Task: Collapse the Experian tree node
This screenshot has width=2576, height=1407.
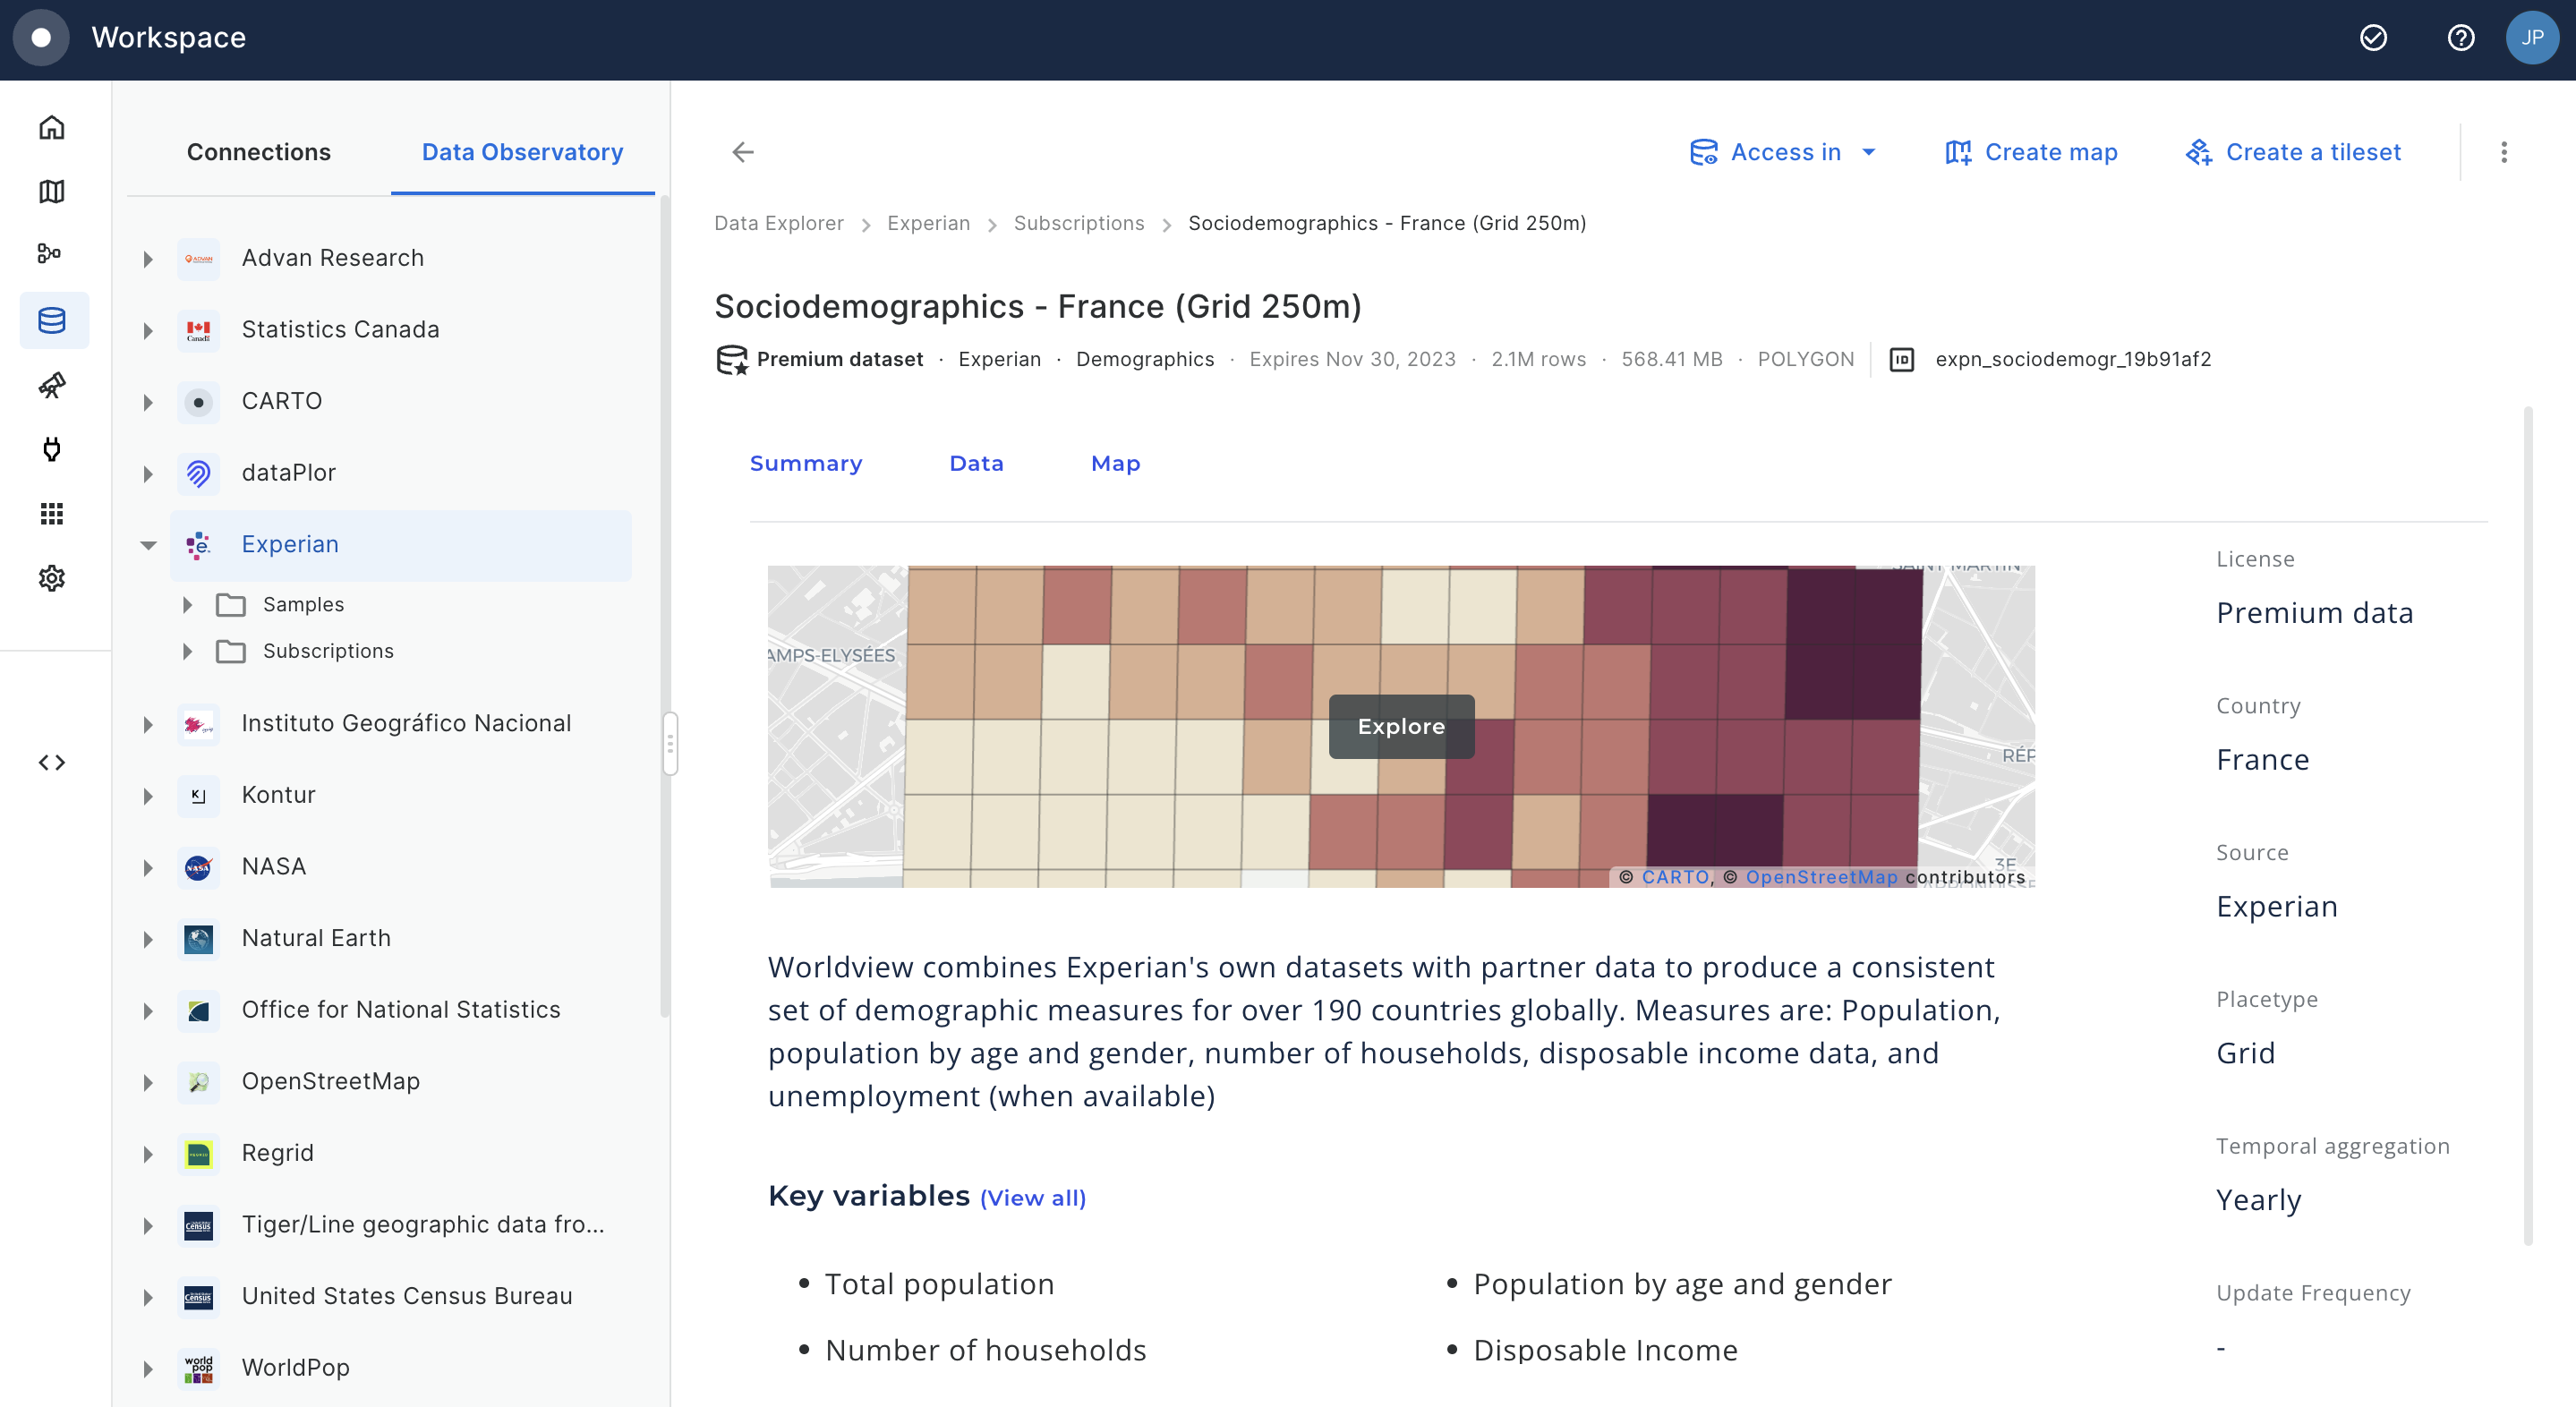Action: (x=148, y=545)
